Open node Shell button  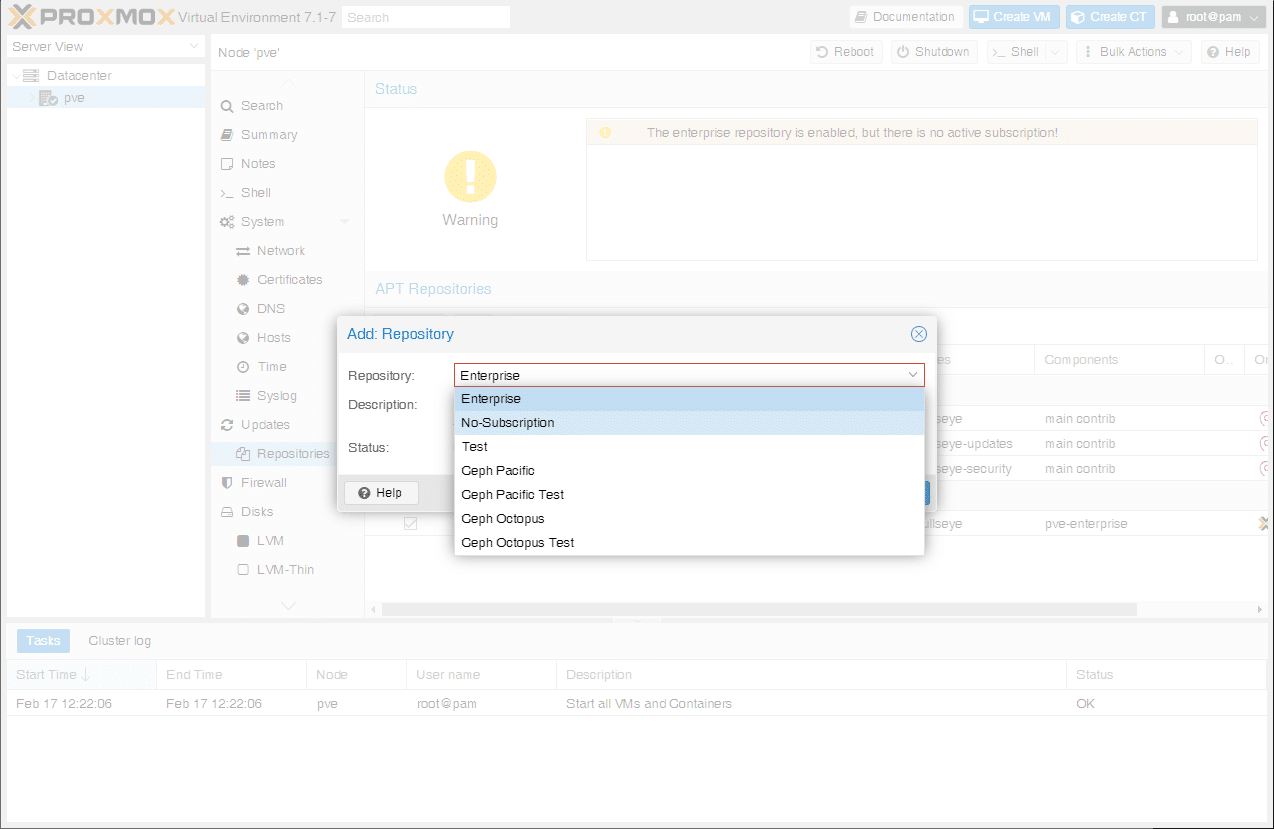click(1016, 52)
